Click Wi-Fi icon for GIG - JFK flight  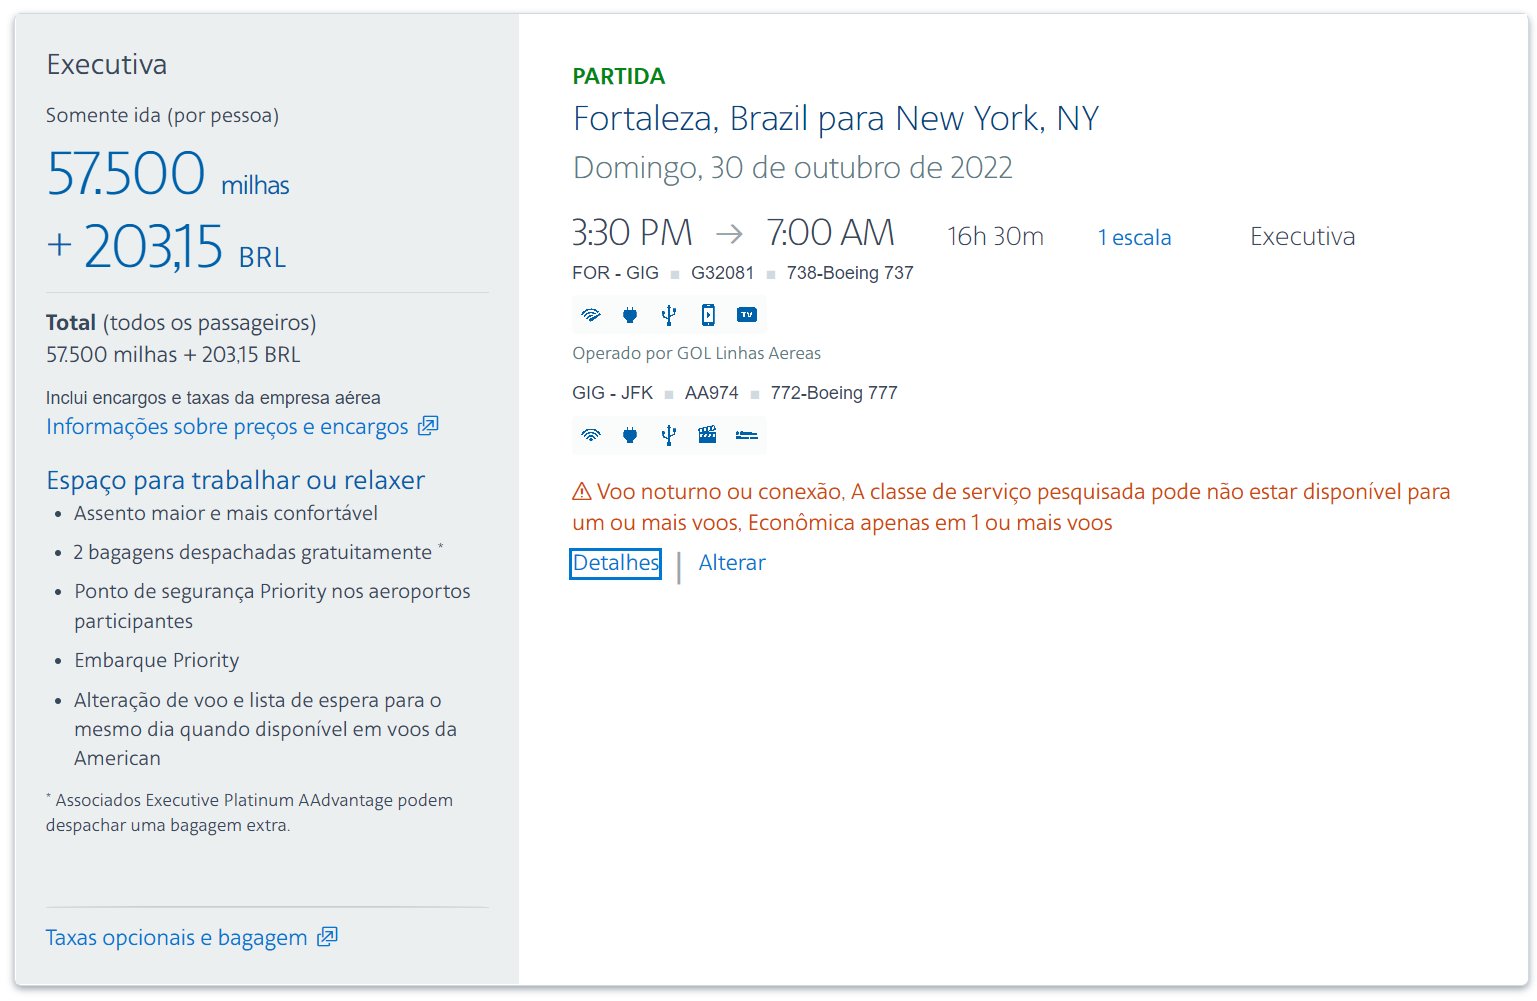tap(591, 435)
